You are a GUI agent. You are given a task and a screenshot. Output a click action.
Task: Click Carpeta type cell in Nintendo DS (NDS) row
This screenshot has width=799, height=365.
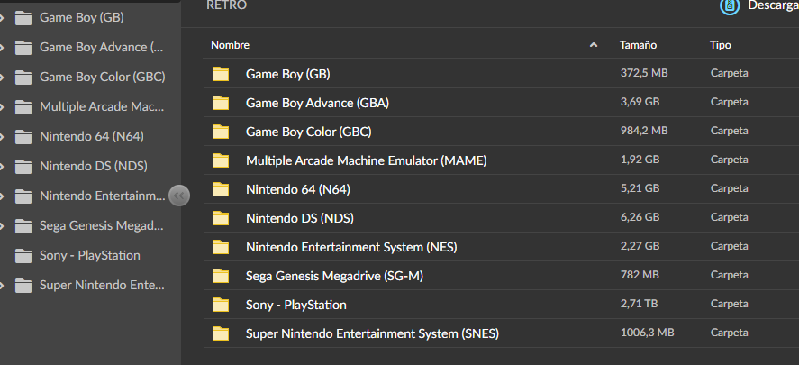pos(730,218)
